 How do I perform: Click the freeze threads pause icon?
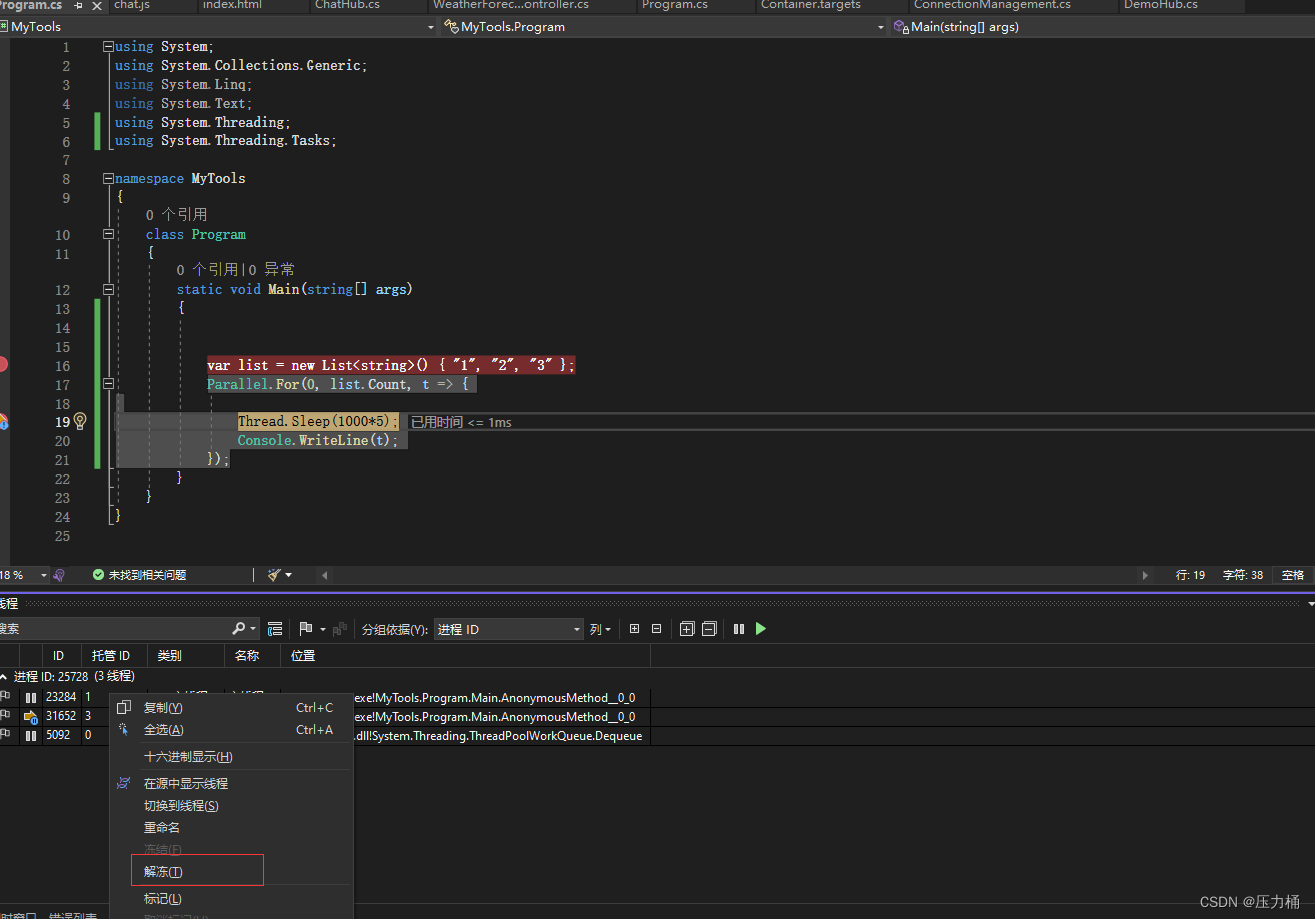point(739,629)
